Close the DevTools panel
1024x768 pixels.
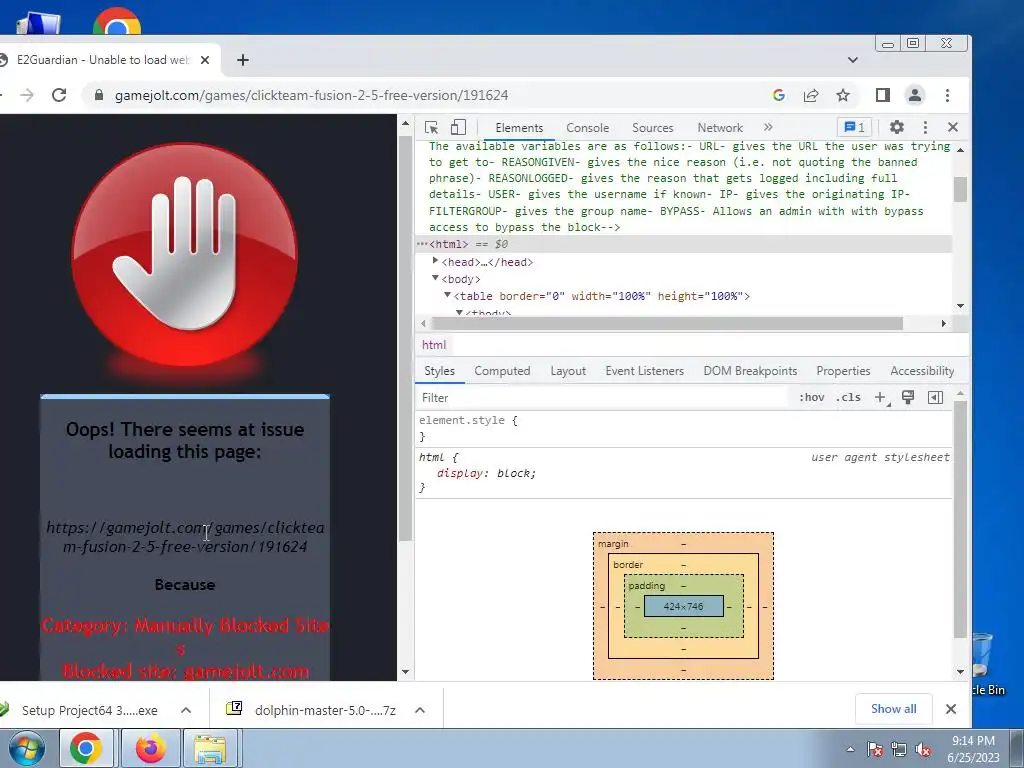pos(953,127)
